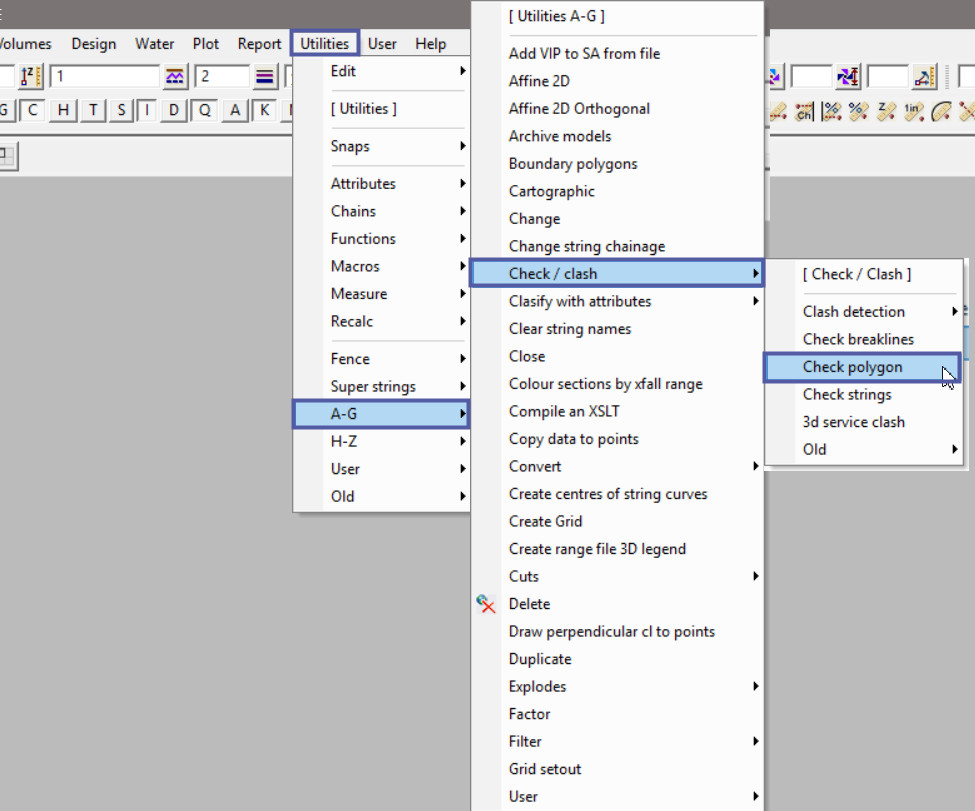Open the Plot menu
The height and width of the screenshot is (811, 975).
pos(206,44)
